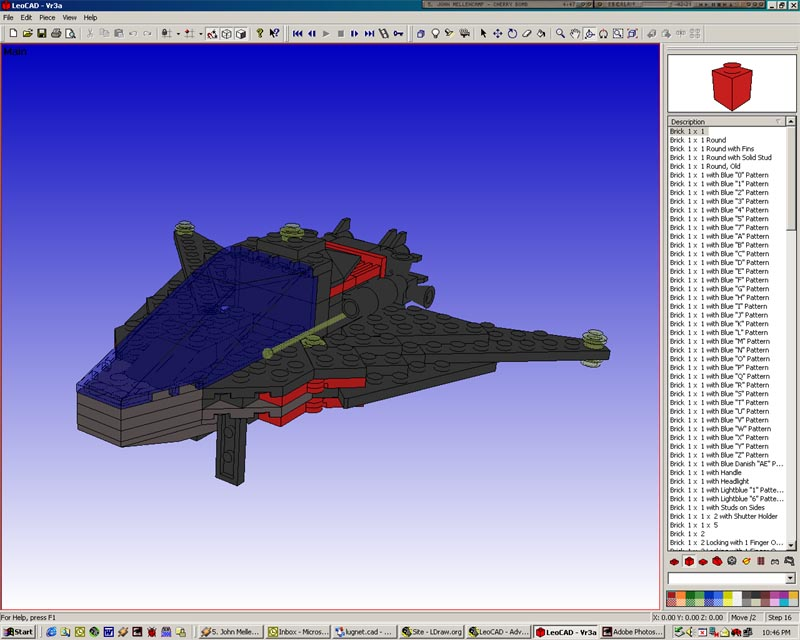Click the Description column header sort arrow
Image resolution: width=800 pixels, height=640 pixels.
tap(778, 122)
